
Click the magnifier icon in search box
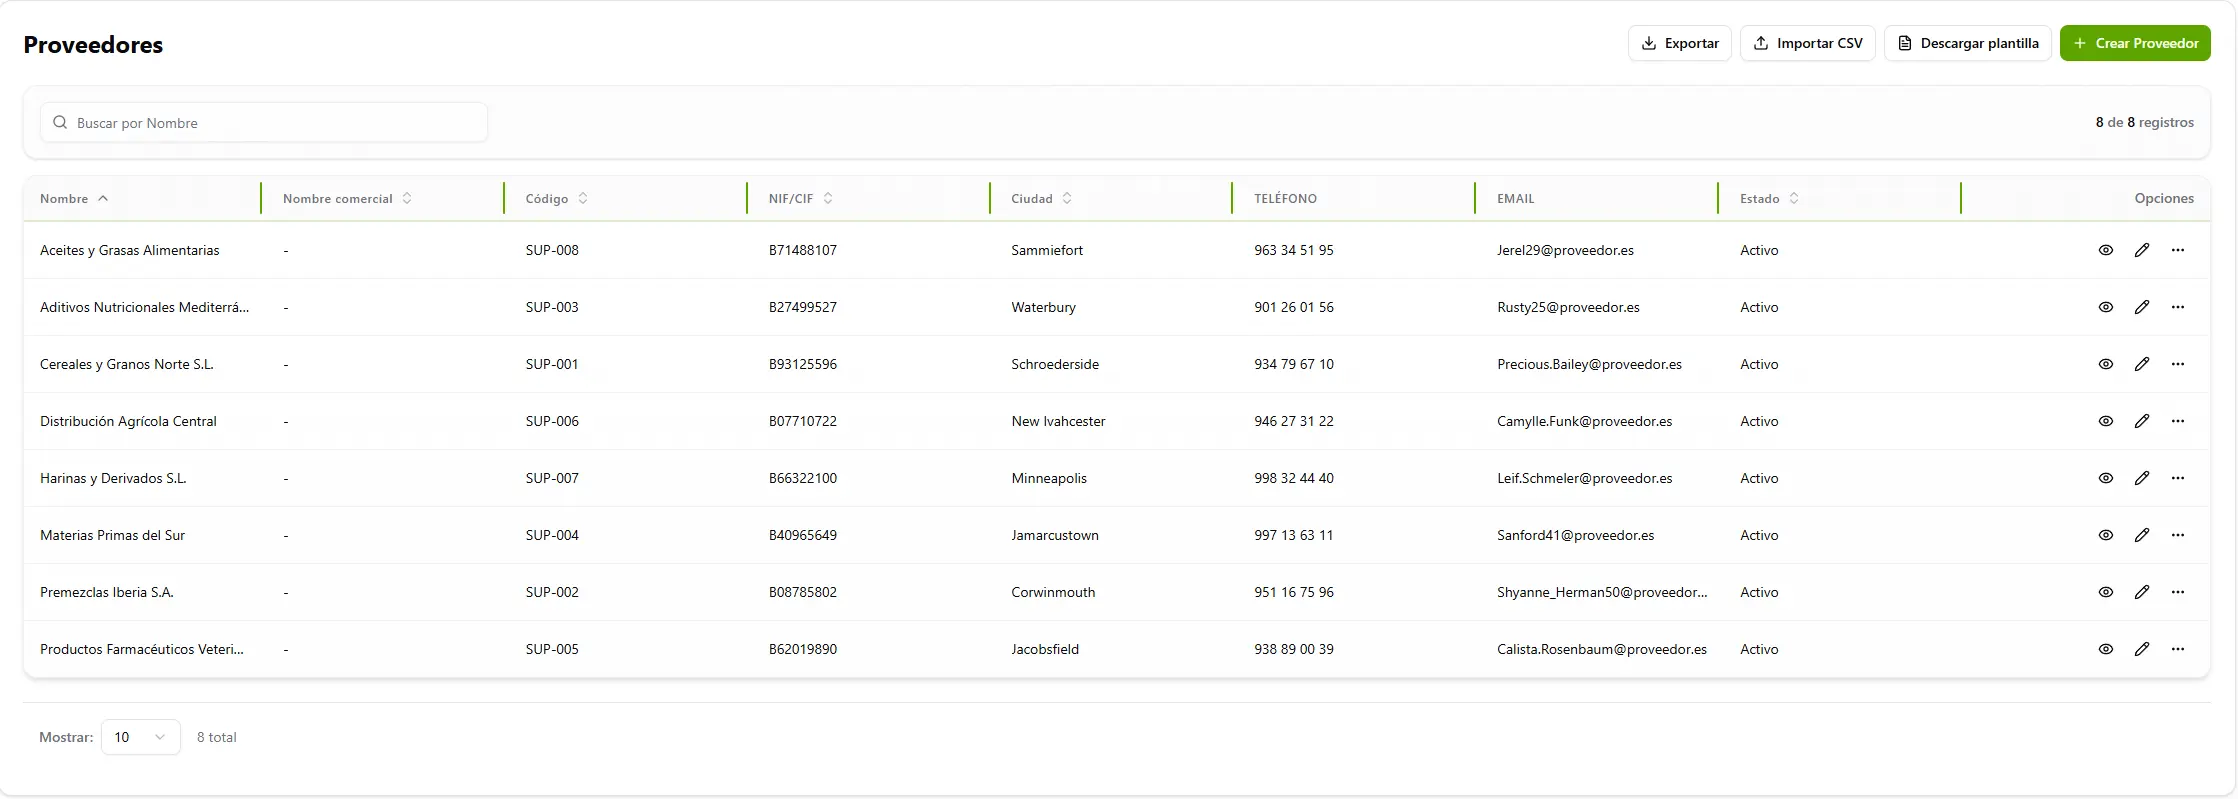pos(60,123)
